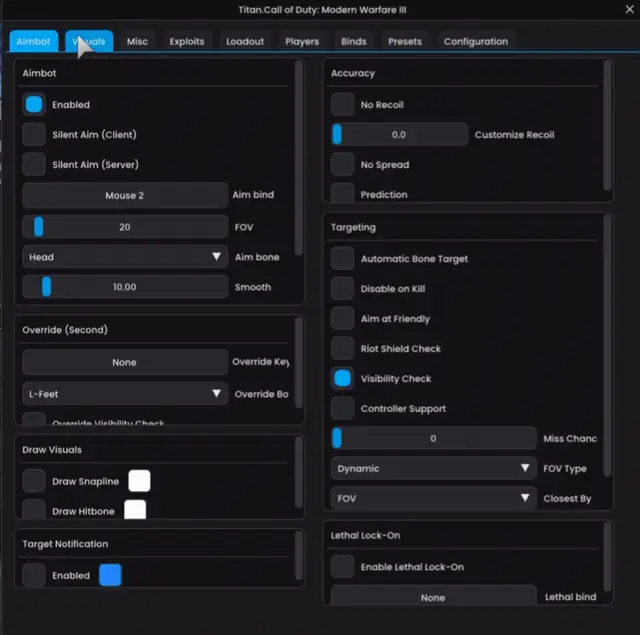Close the Titan window with the X
The height and width of the screenshot is (635, 640).
coord(629,9)
